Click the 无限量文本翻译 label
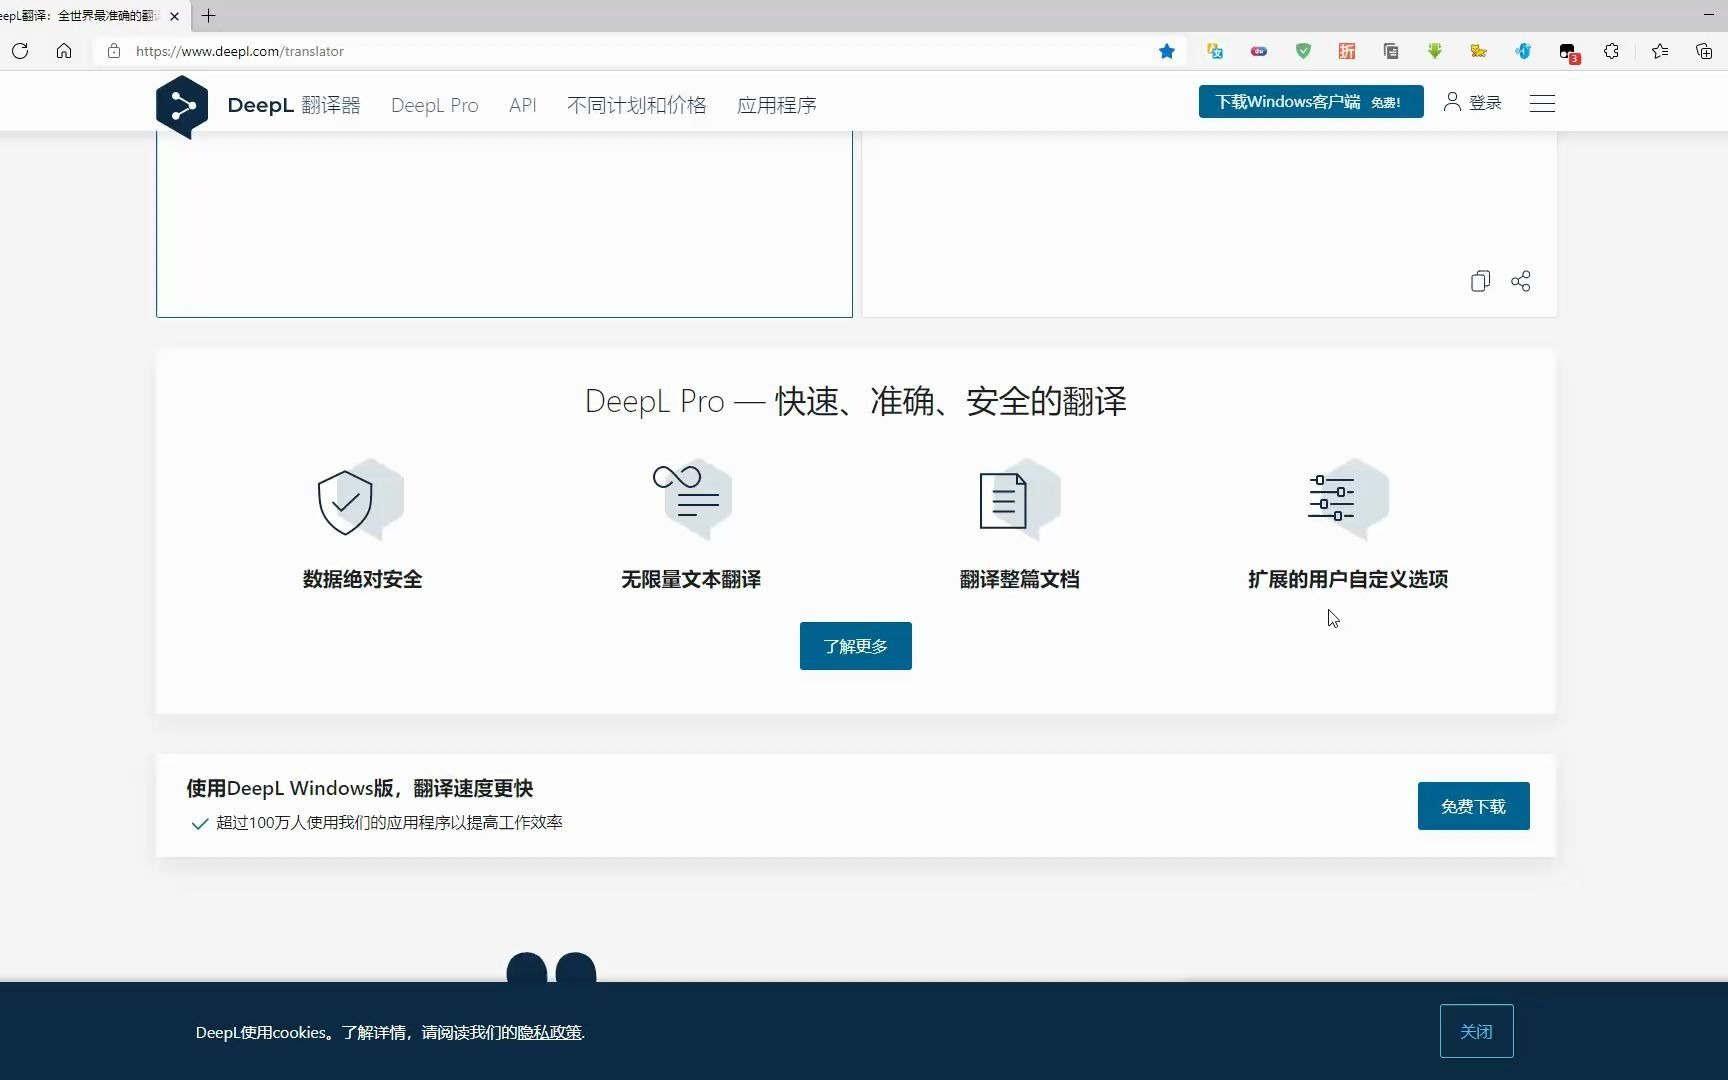 click(x=691, y=579)
